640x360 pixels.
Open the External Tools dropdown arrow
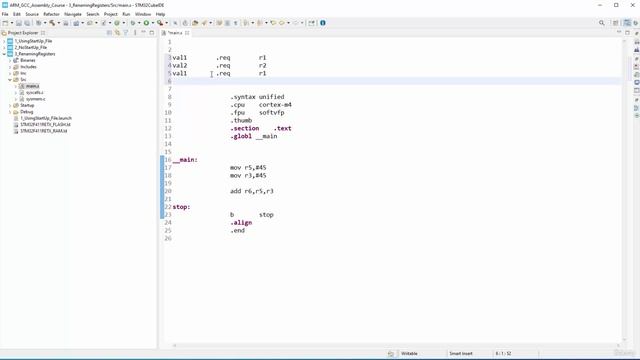click(x=167, y=23)
